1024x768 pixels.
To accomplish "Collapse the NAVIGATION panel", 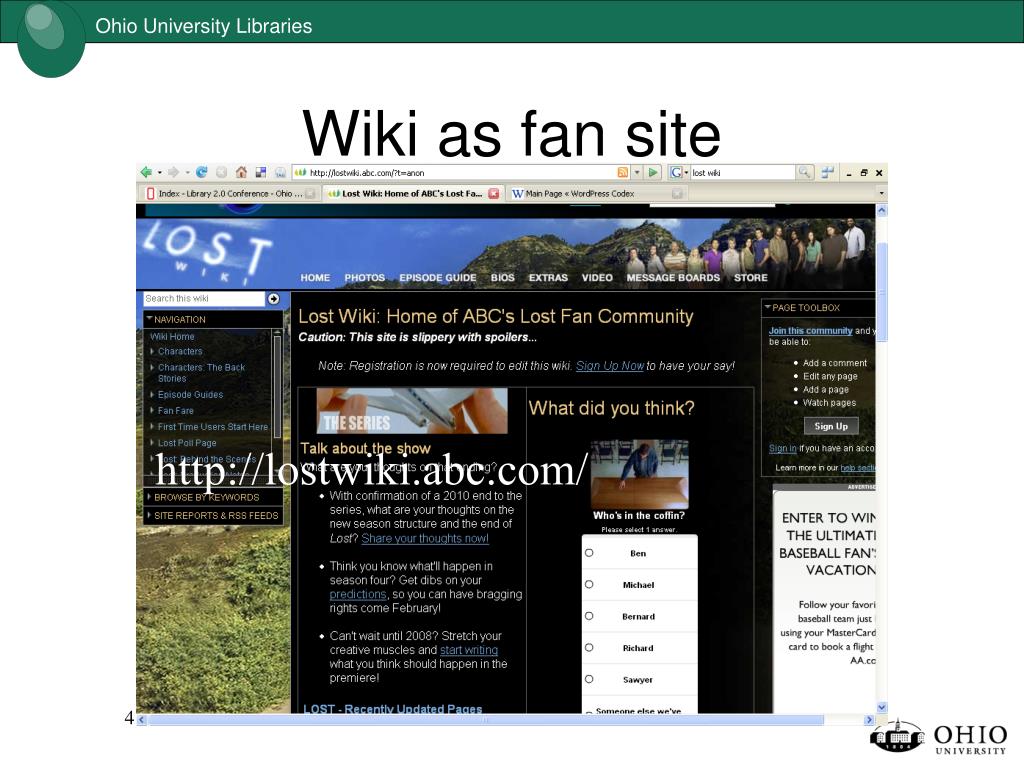I will 150,319.
